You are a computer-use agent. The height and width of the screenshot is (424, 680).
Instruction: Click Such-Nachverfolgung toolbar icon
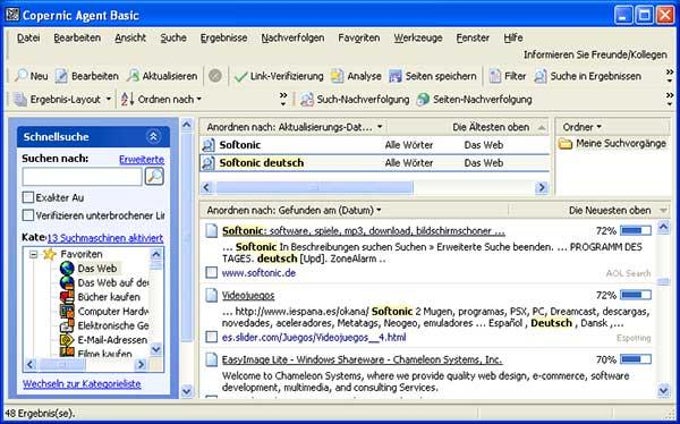[307, 100]
